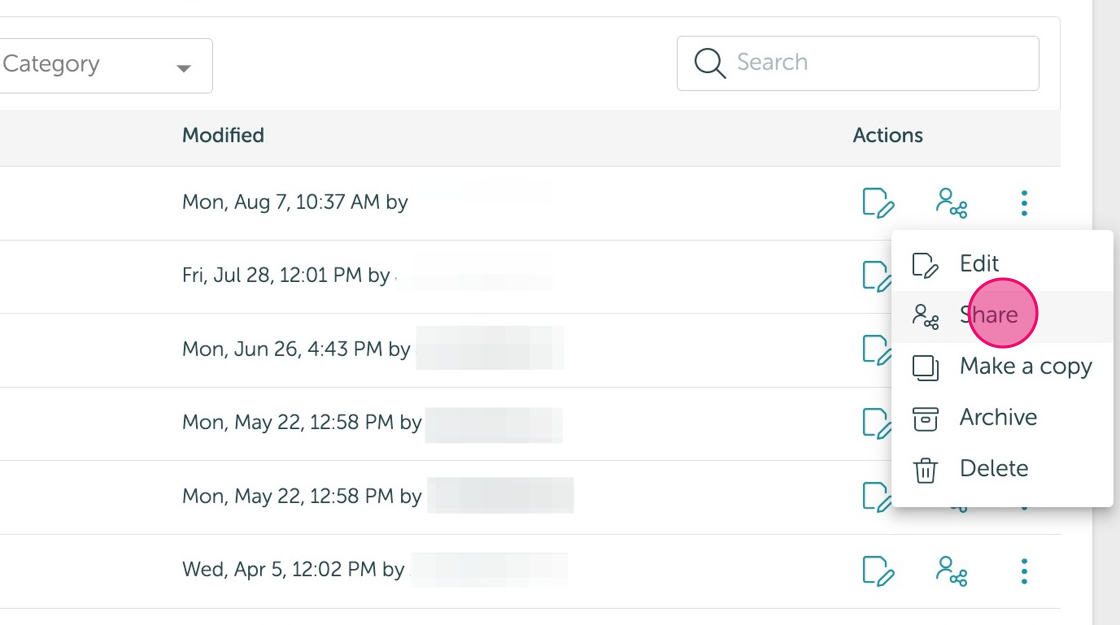This screenshot has width=1120, height=625.
Task: Click share icon in Apr 5 row
Action: [951, 571]
